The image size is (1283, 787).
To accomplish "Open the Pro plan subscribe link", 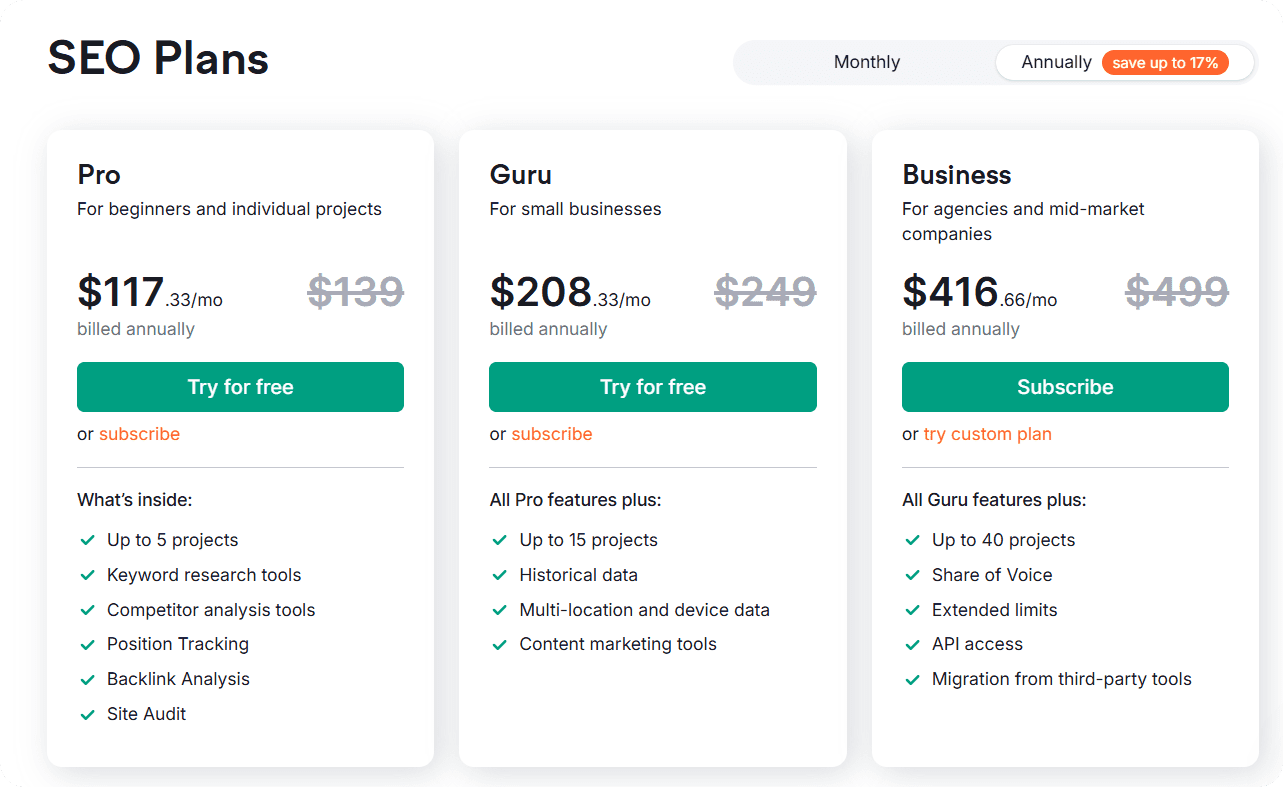I will click(x=139, y=434).
